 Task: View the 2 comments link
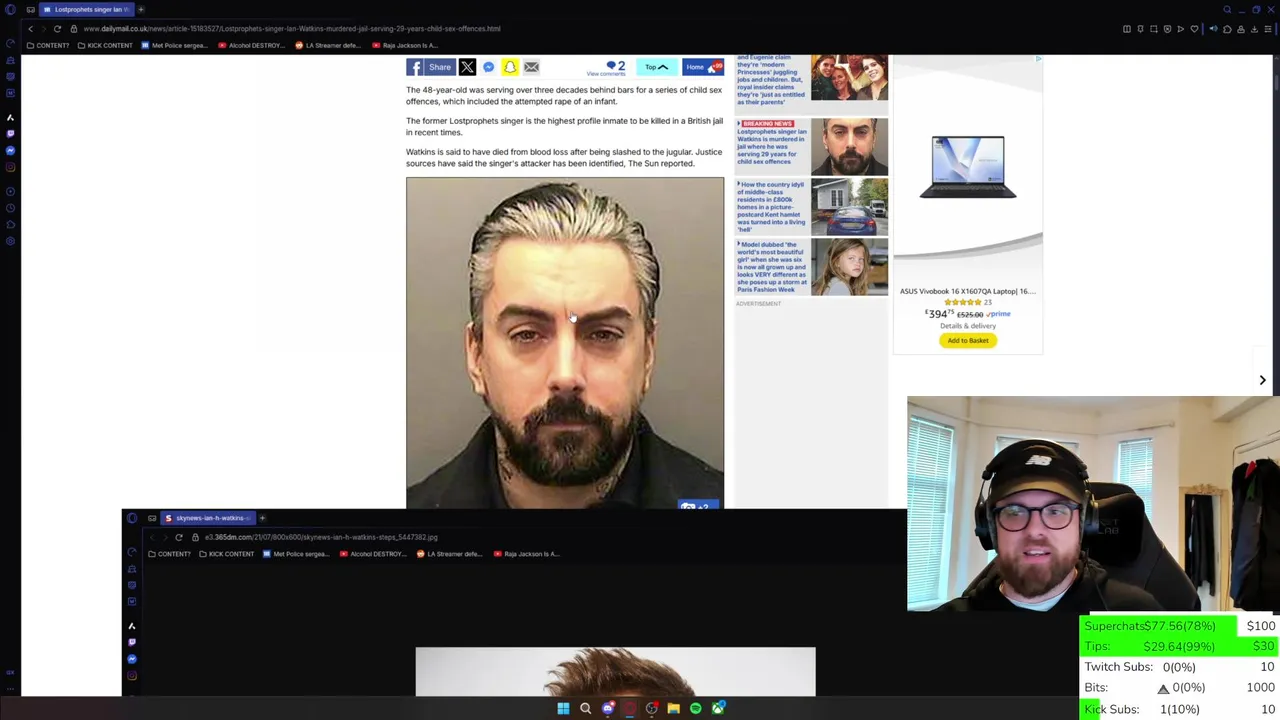pos(608,68)
